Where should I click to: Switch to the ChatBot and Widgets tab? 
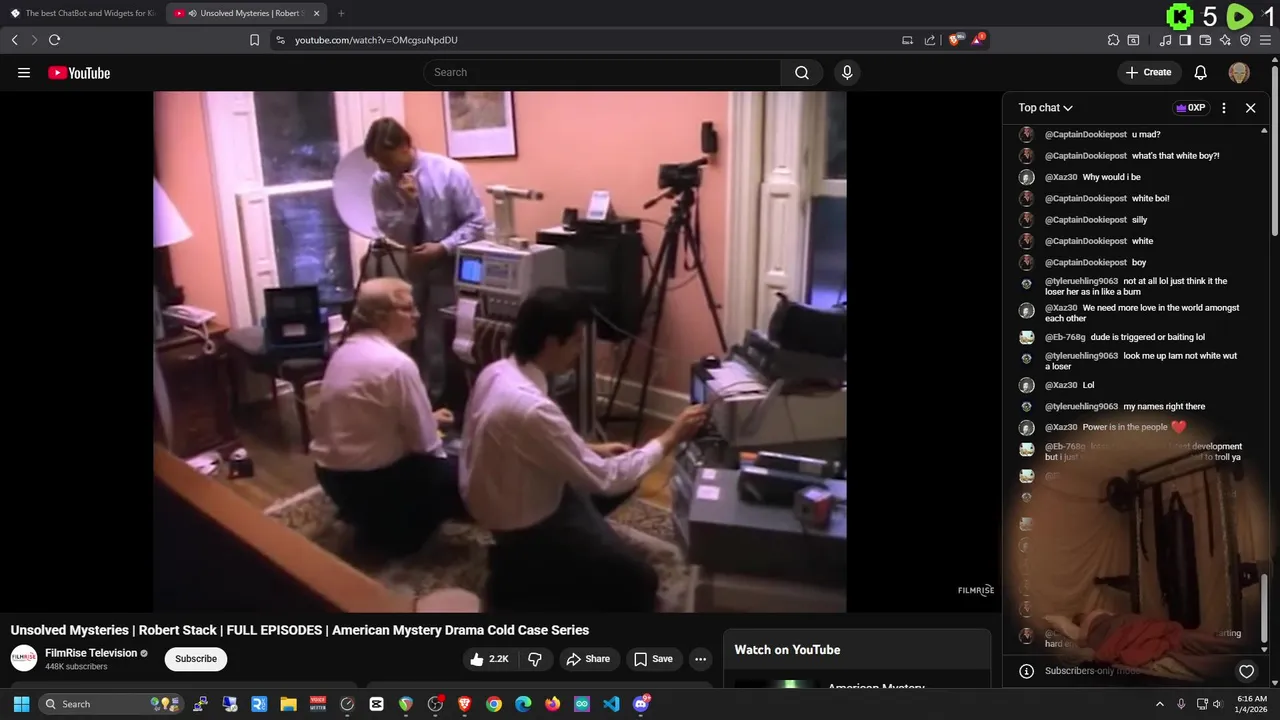click(83, 13)
